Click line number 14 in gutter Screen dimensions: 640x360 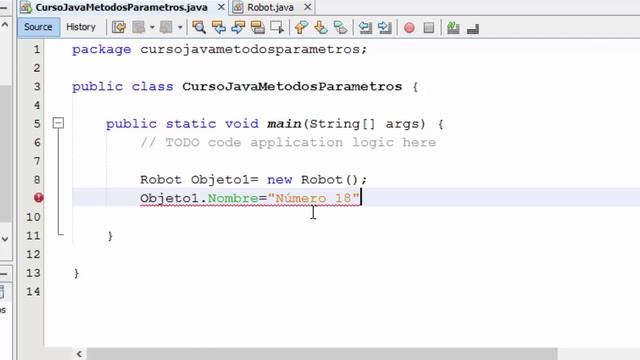click(x=33, y=292)
